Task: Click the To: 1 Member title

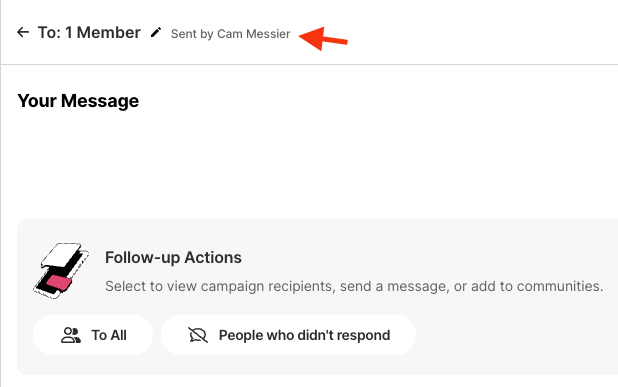Action: coord(89,33)
